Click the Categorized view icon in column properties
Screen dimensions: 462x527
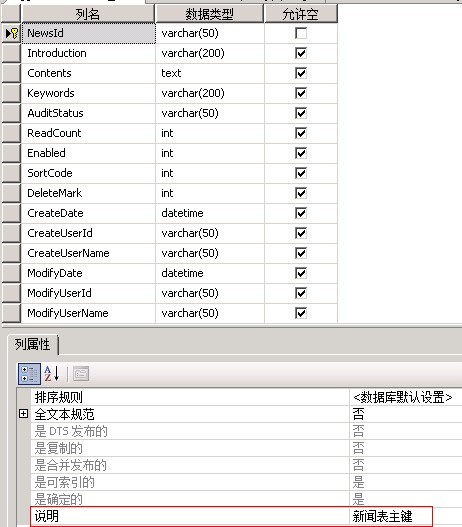point(29,374)
